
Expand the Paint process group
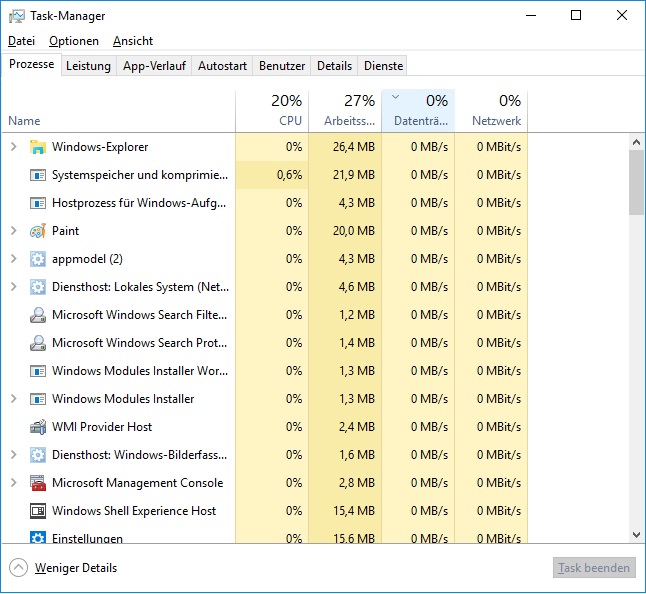coord(14,231)
